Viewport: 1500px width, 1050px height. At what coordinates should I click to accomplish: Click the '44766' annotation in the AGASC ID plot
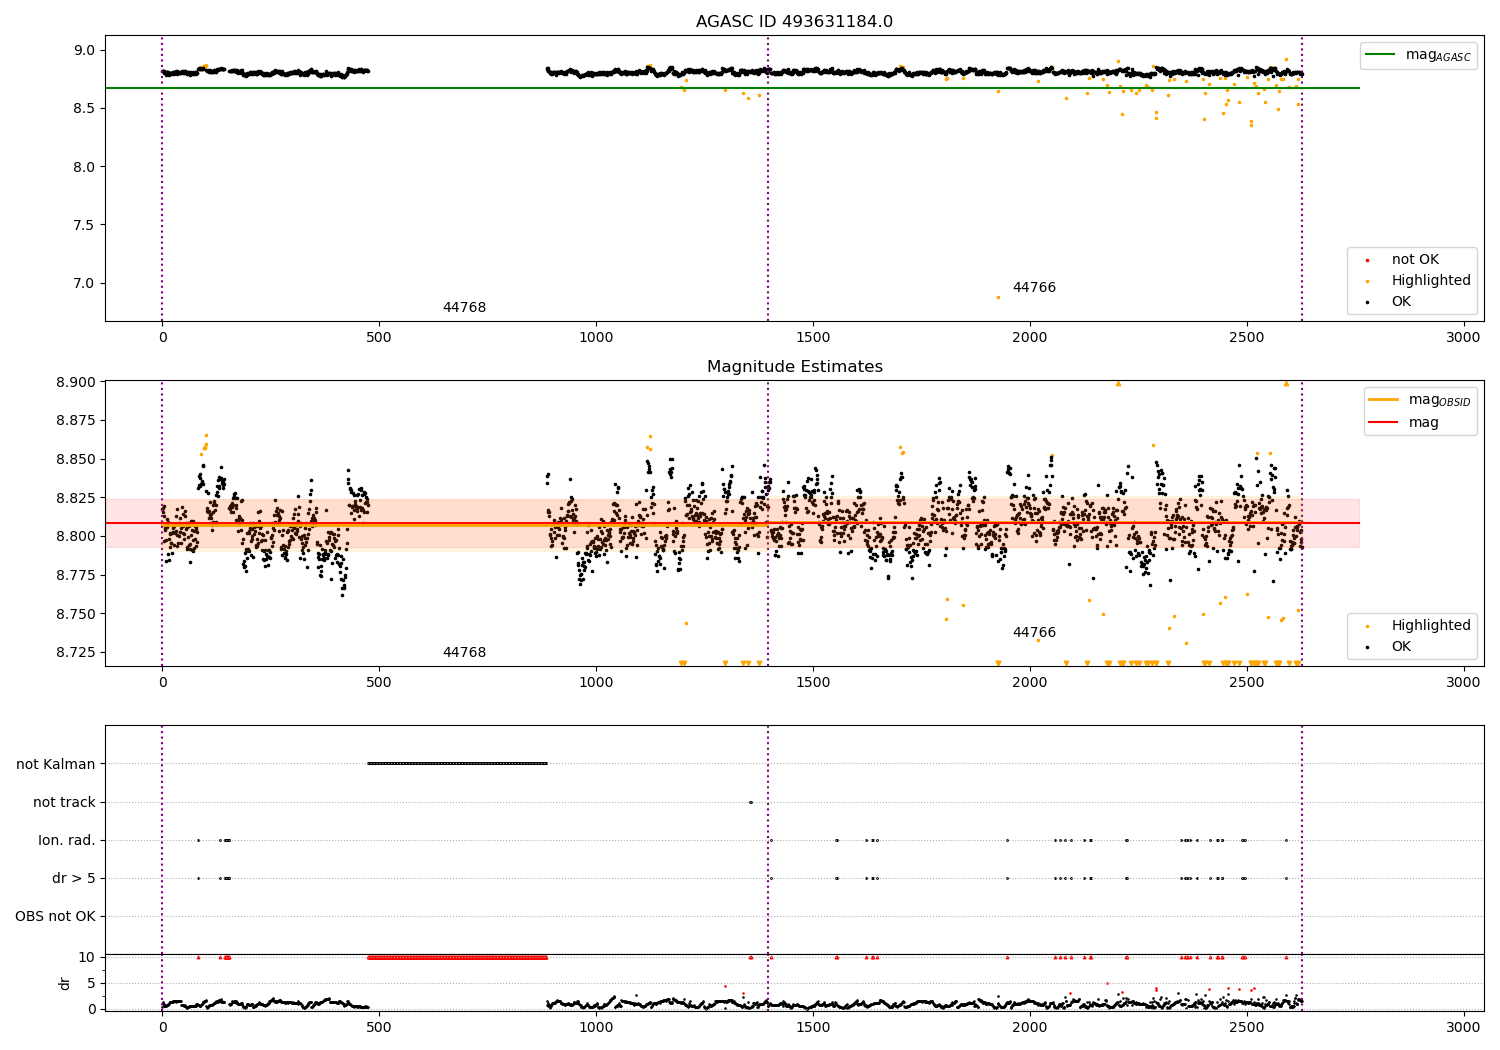click(1034, 288)
